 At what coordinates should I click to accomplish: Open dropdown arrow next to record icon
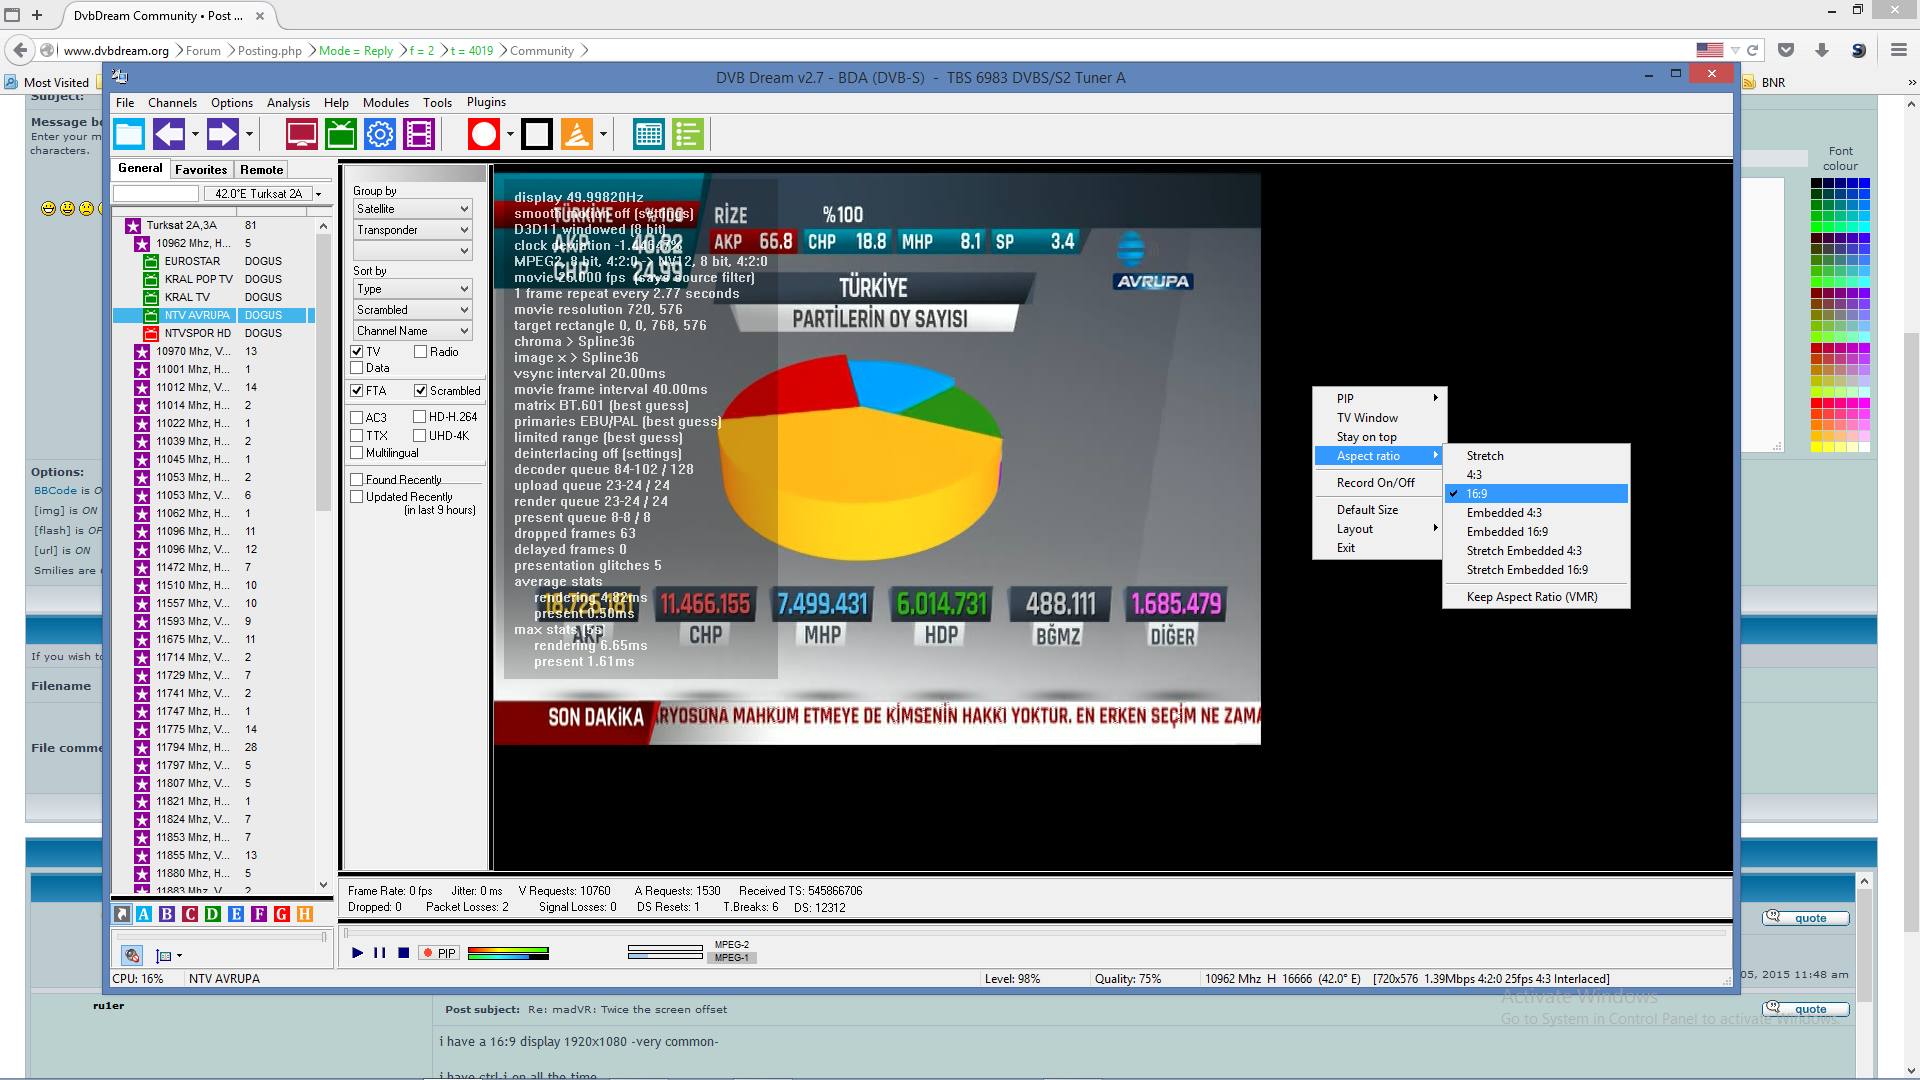click(x=510, y=134)
